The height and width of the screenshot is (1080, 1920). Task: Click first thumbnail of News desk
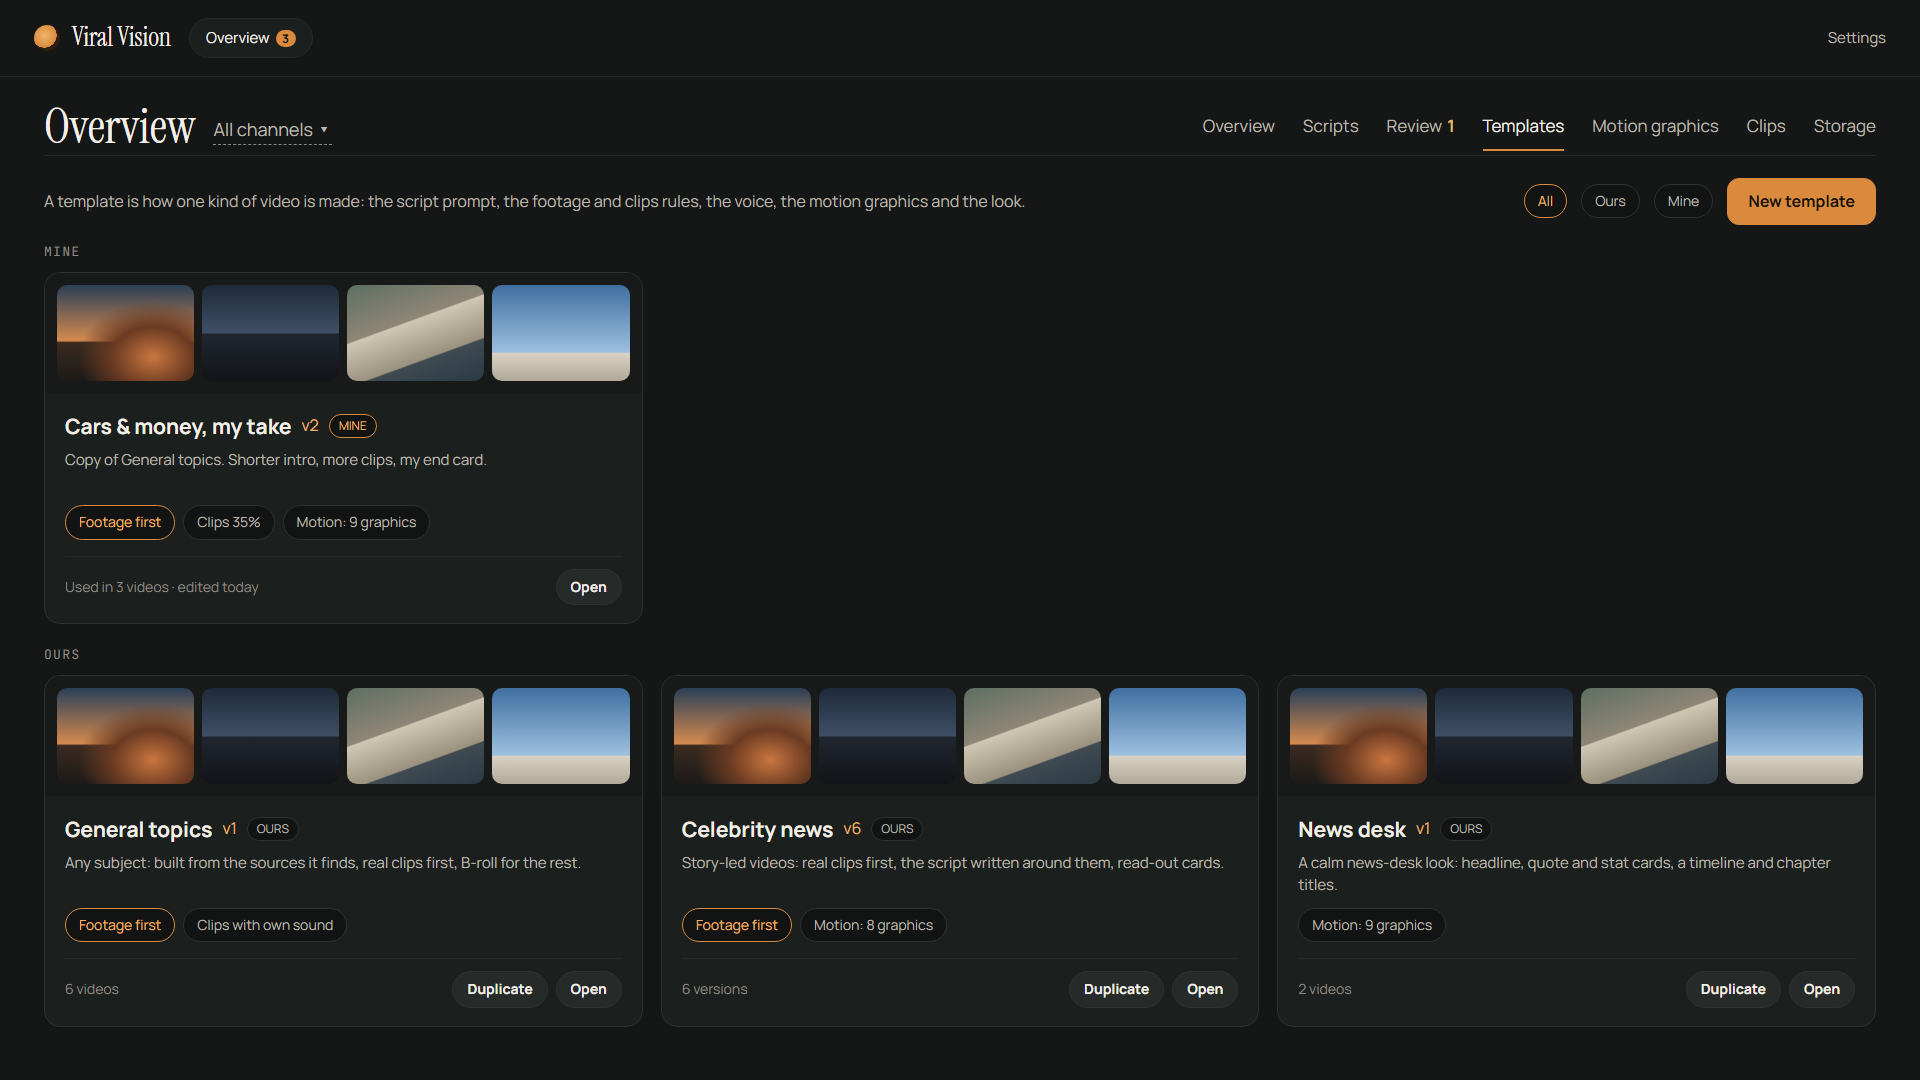click(1358, 736)
